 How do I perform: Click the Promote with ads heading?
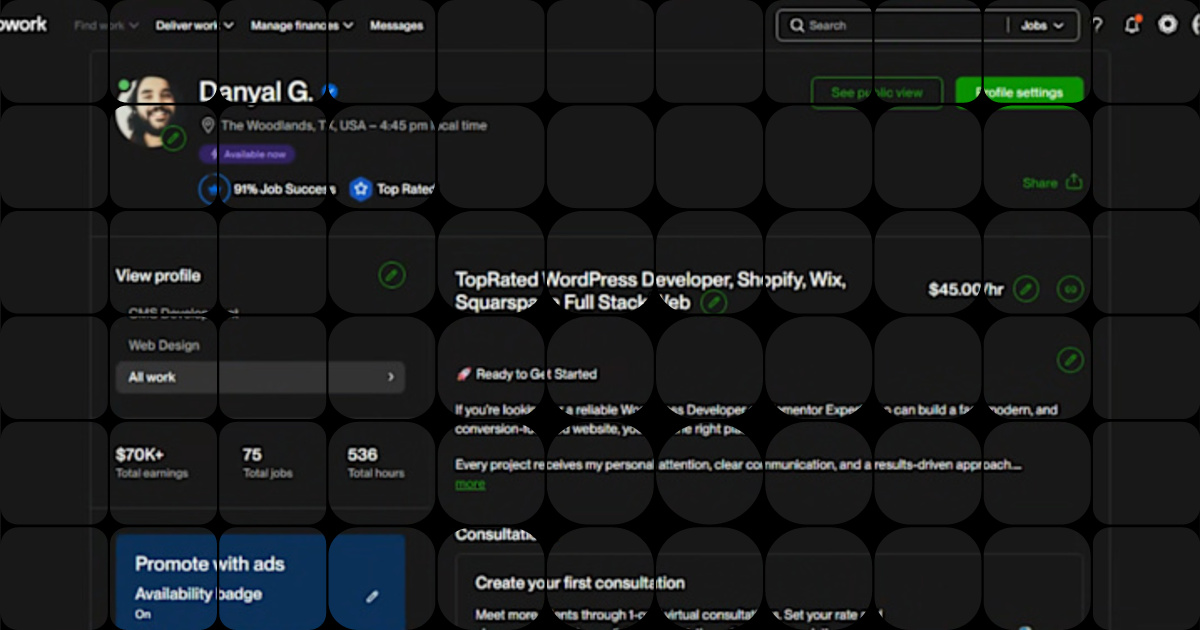coord(210,564)
